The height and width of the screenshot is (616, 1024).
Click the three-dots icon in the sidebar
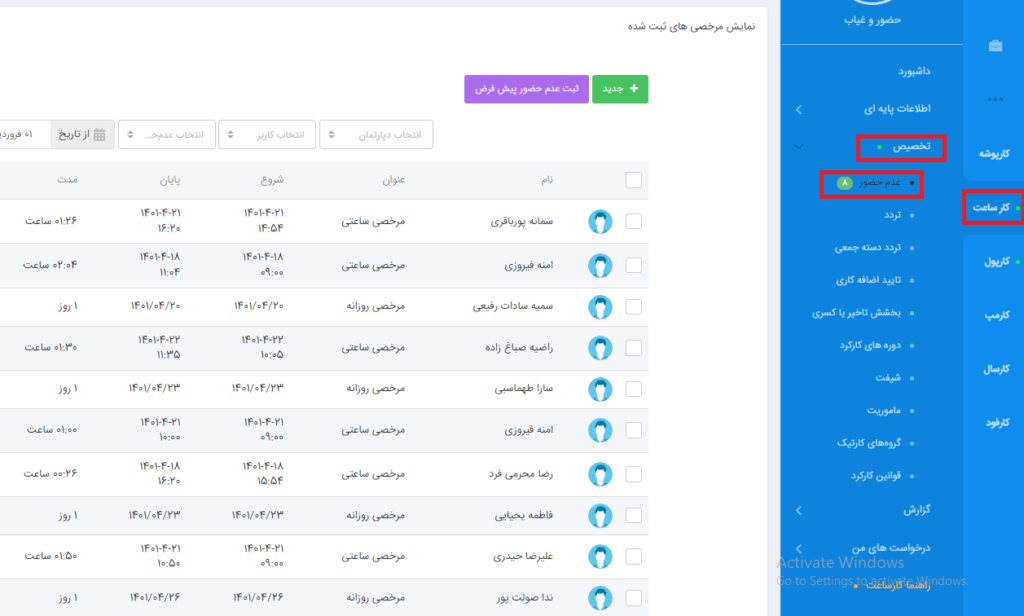994,99
